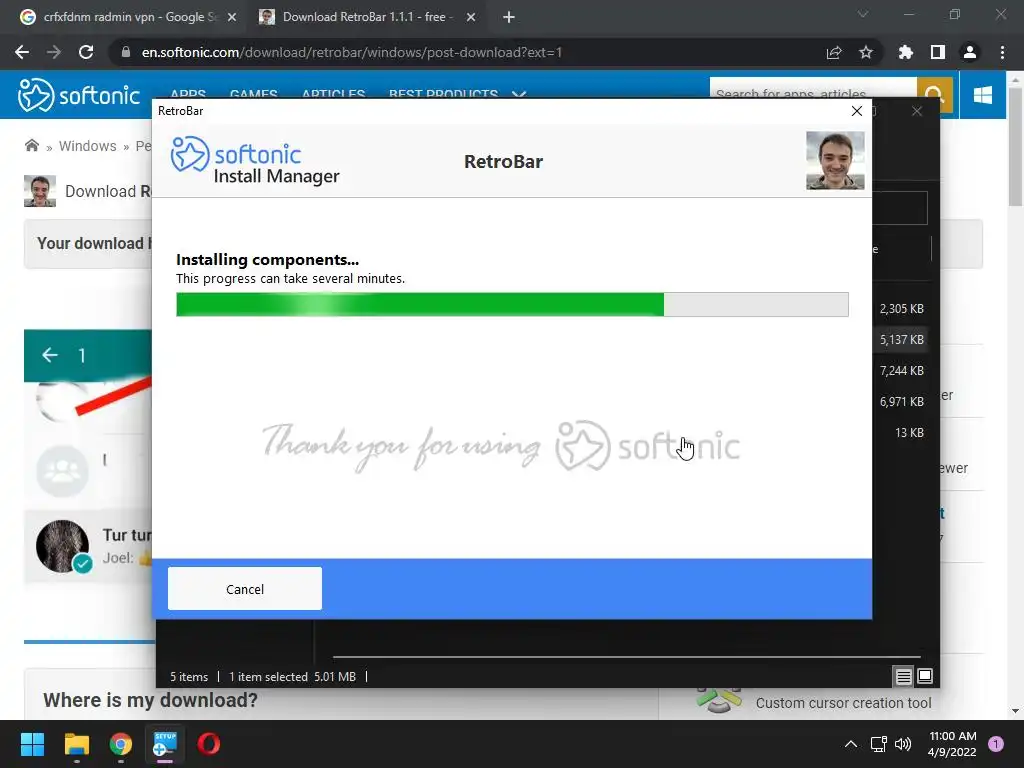This screenshot has width=1024, height=768.
Task: Click the orange search button
Action: pyautogui.click(x=935, y=93)
